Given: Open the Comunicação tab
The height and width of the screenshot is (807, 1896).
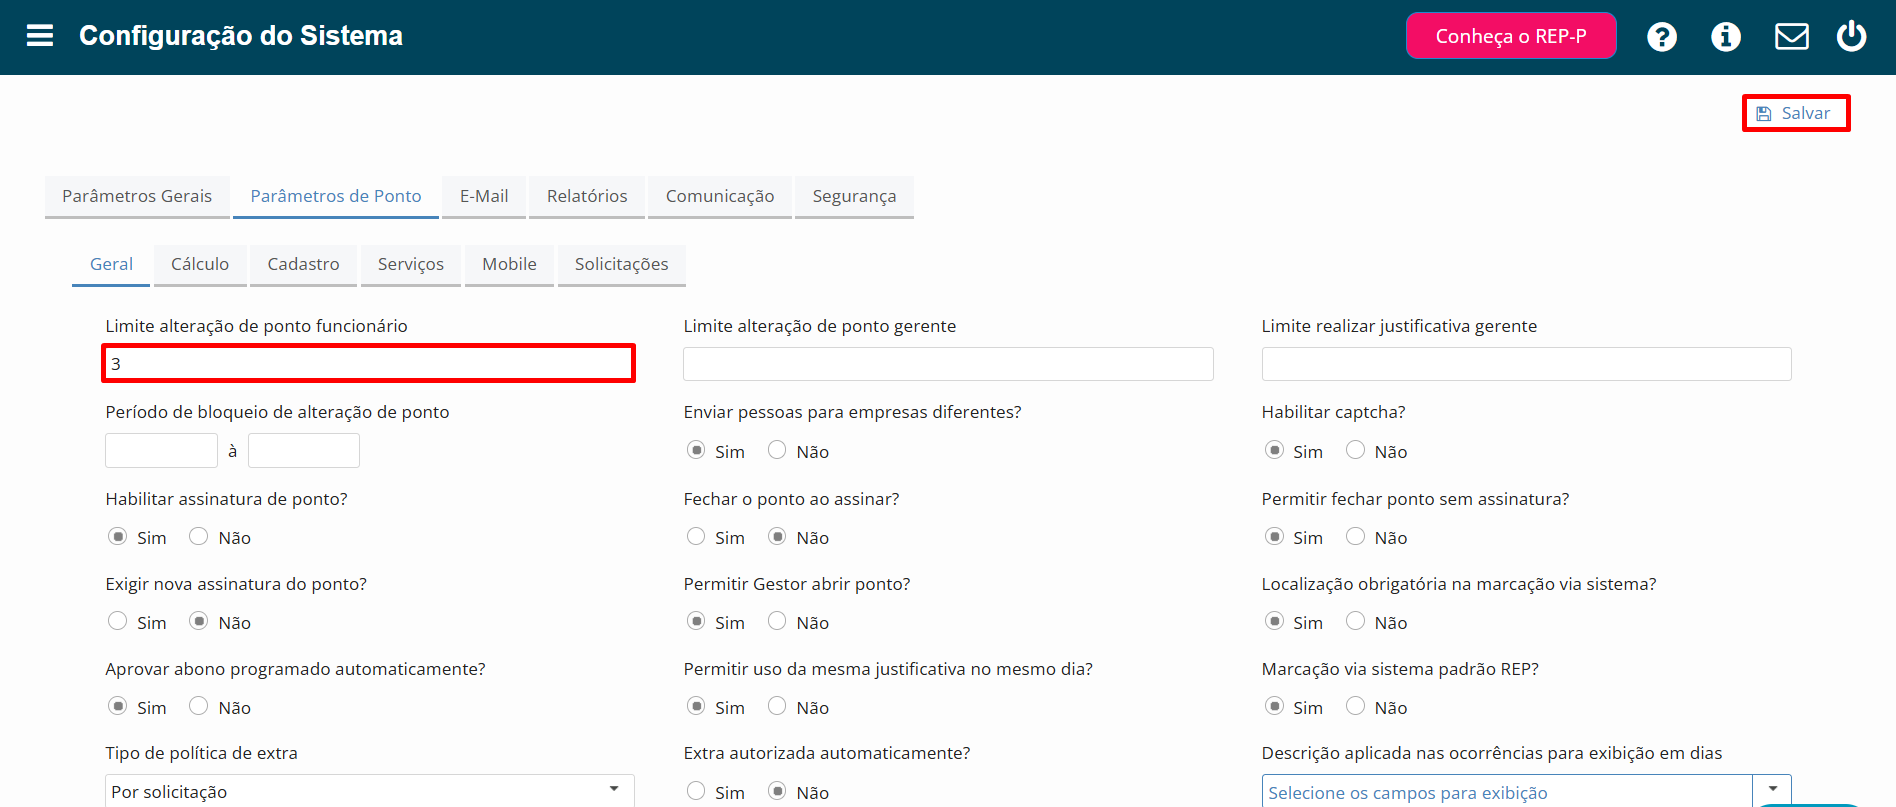Looking at the screenshot, I should 720,196.
